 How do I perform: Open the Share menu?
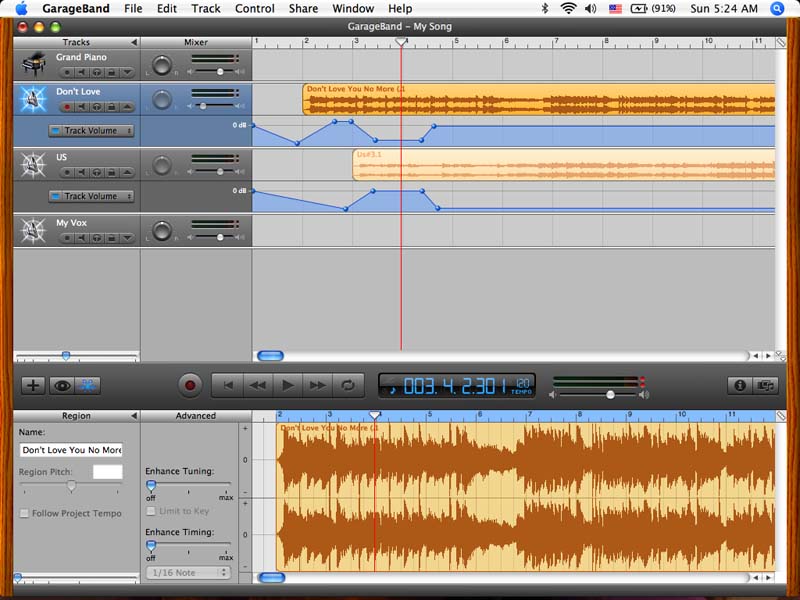click(x=303, y=8)
